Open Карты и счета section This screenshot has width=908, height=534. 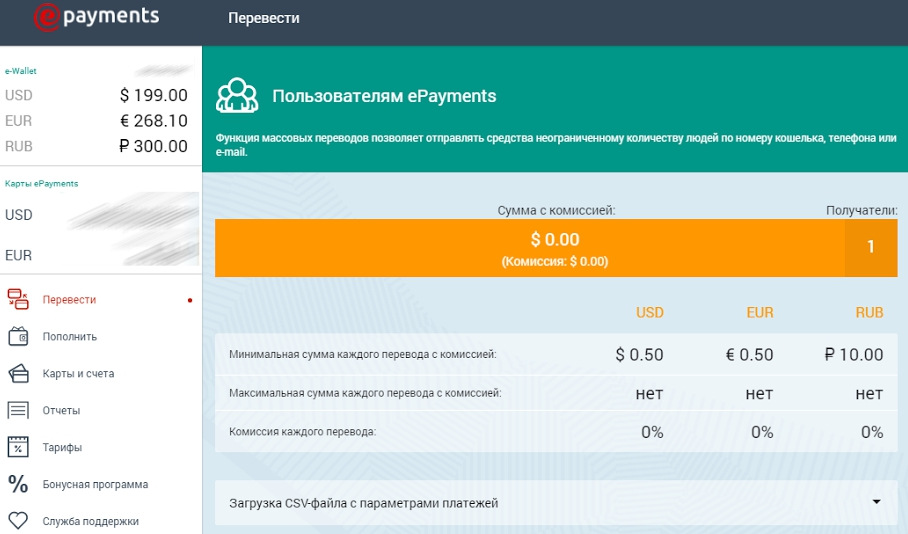click(x=78, y=374)
